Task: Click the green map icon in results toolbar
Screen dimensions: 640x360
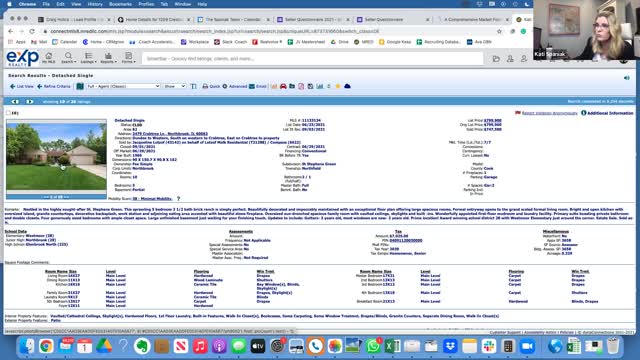Action: click(x=80, y=86)
